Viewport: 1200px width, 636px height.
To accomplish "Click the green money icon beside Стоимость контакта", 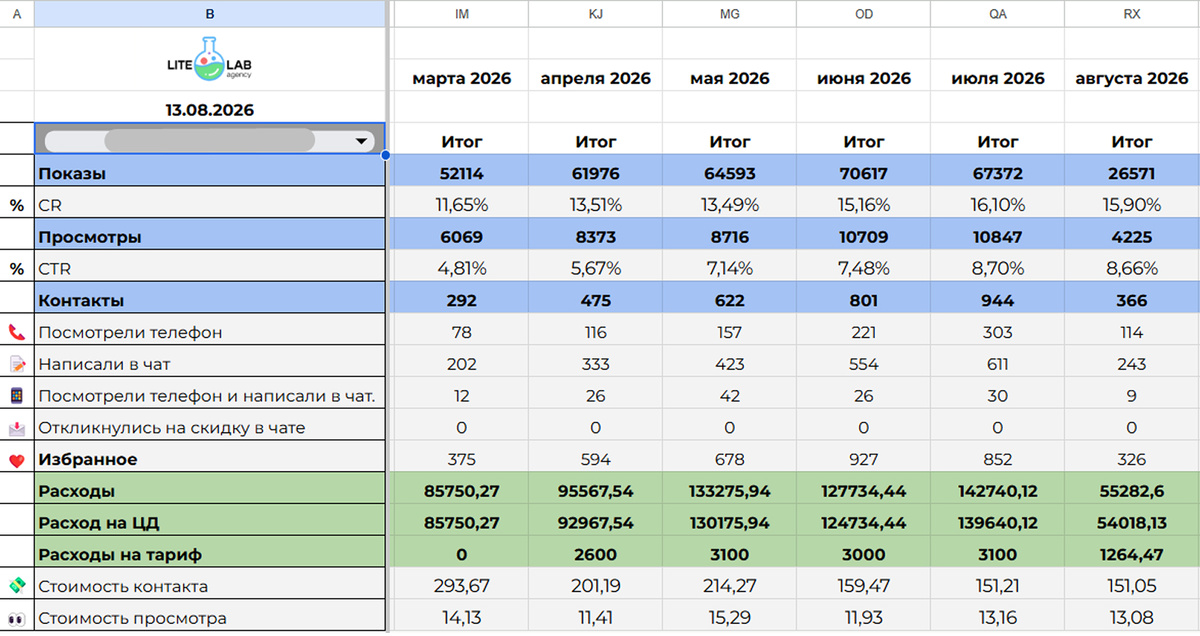I will tap(17, 585).
